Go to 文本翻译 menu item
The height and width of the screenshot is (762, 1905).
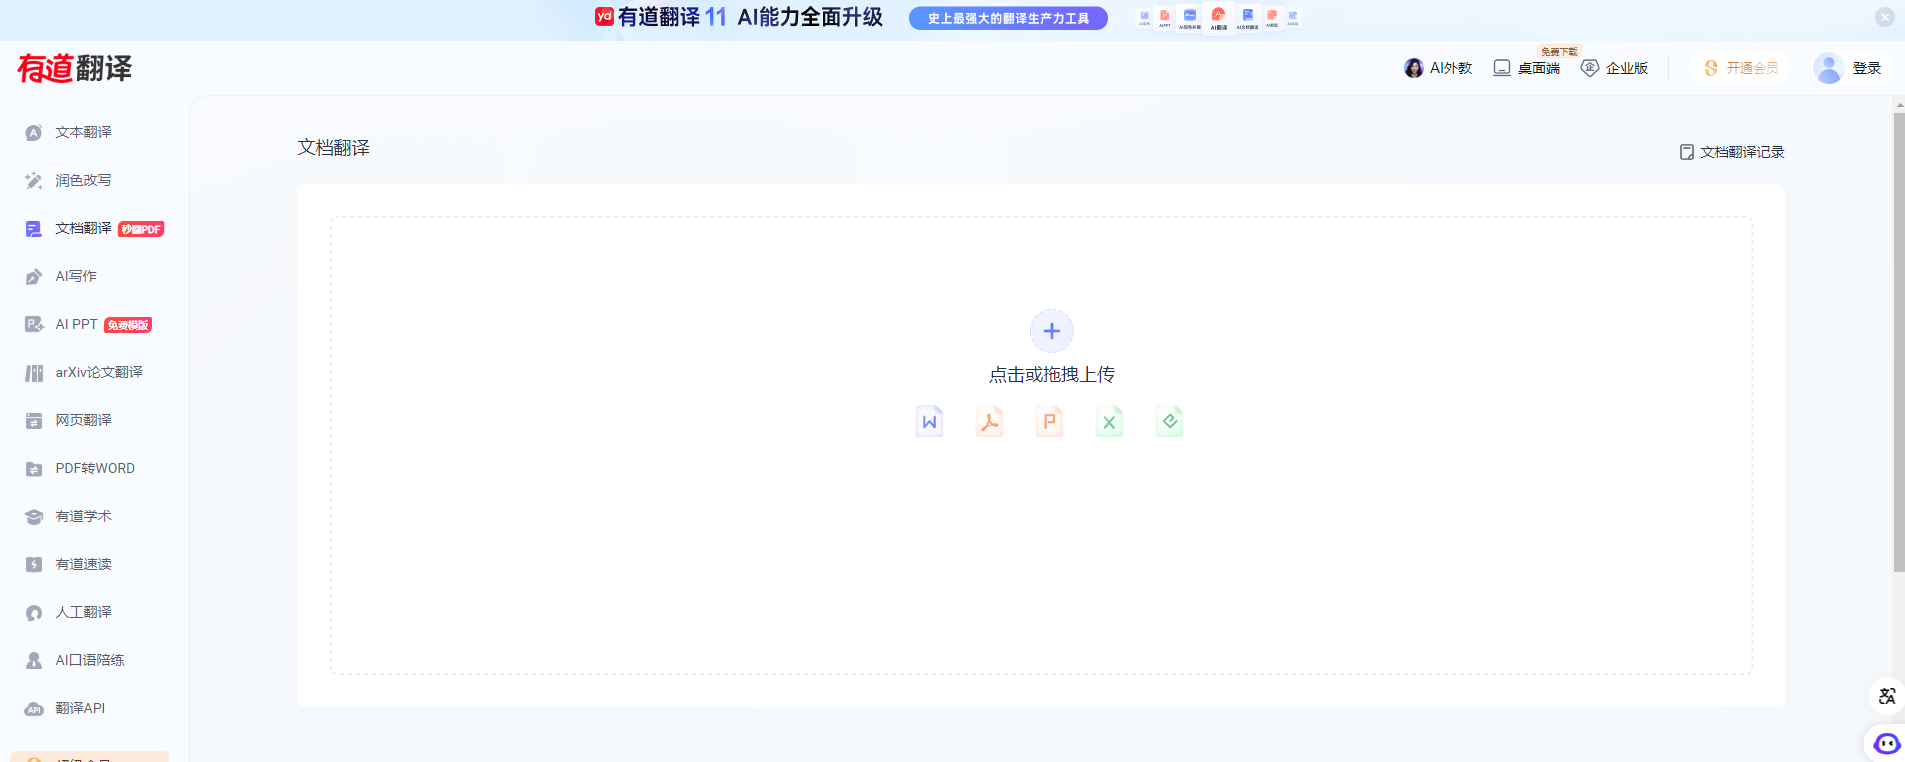83,133
